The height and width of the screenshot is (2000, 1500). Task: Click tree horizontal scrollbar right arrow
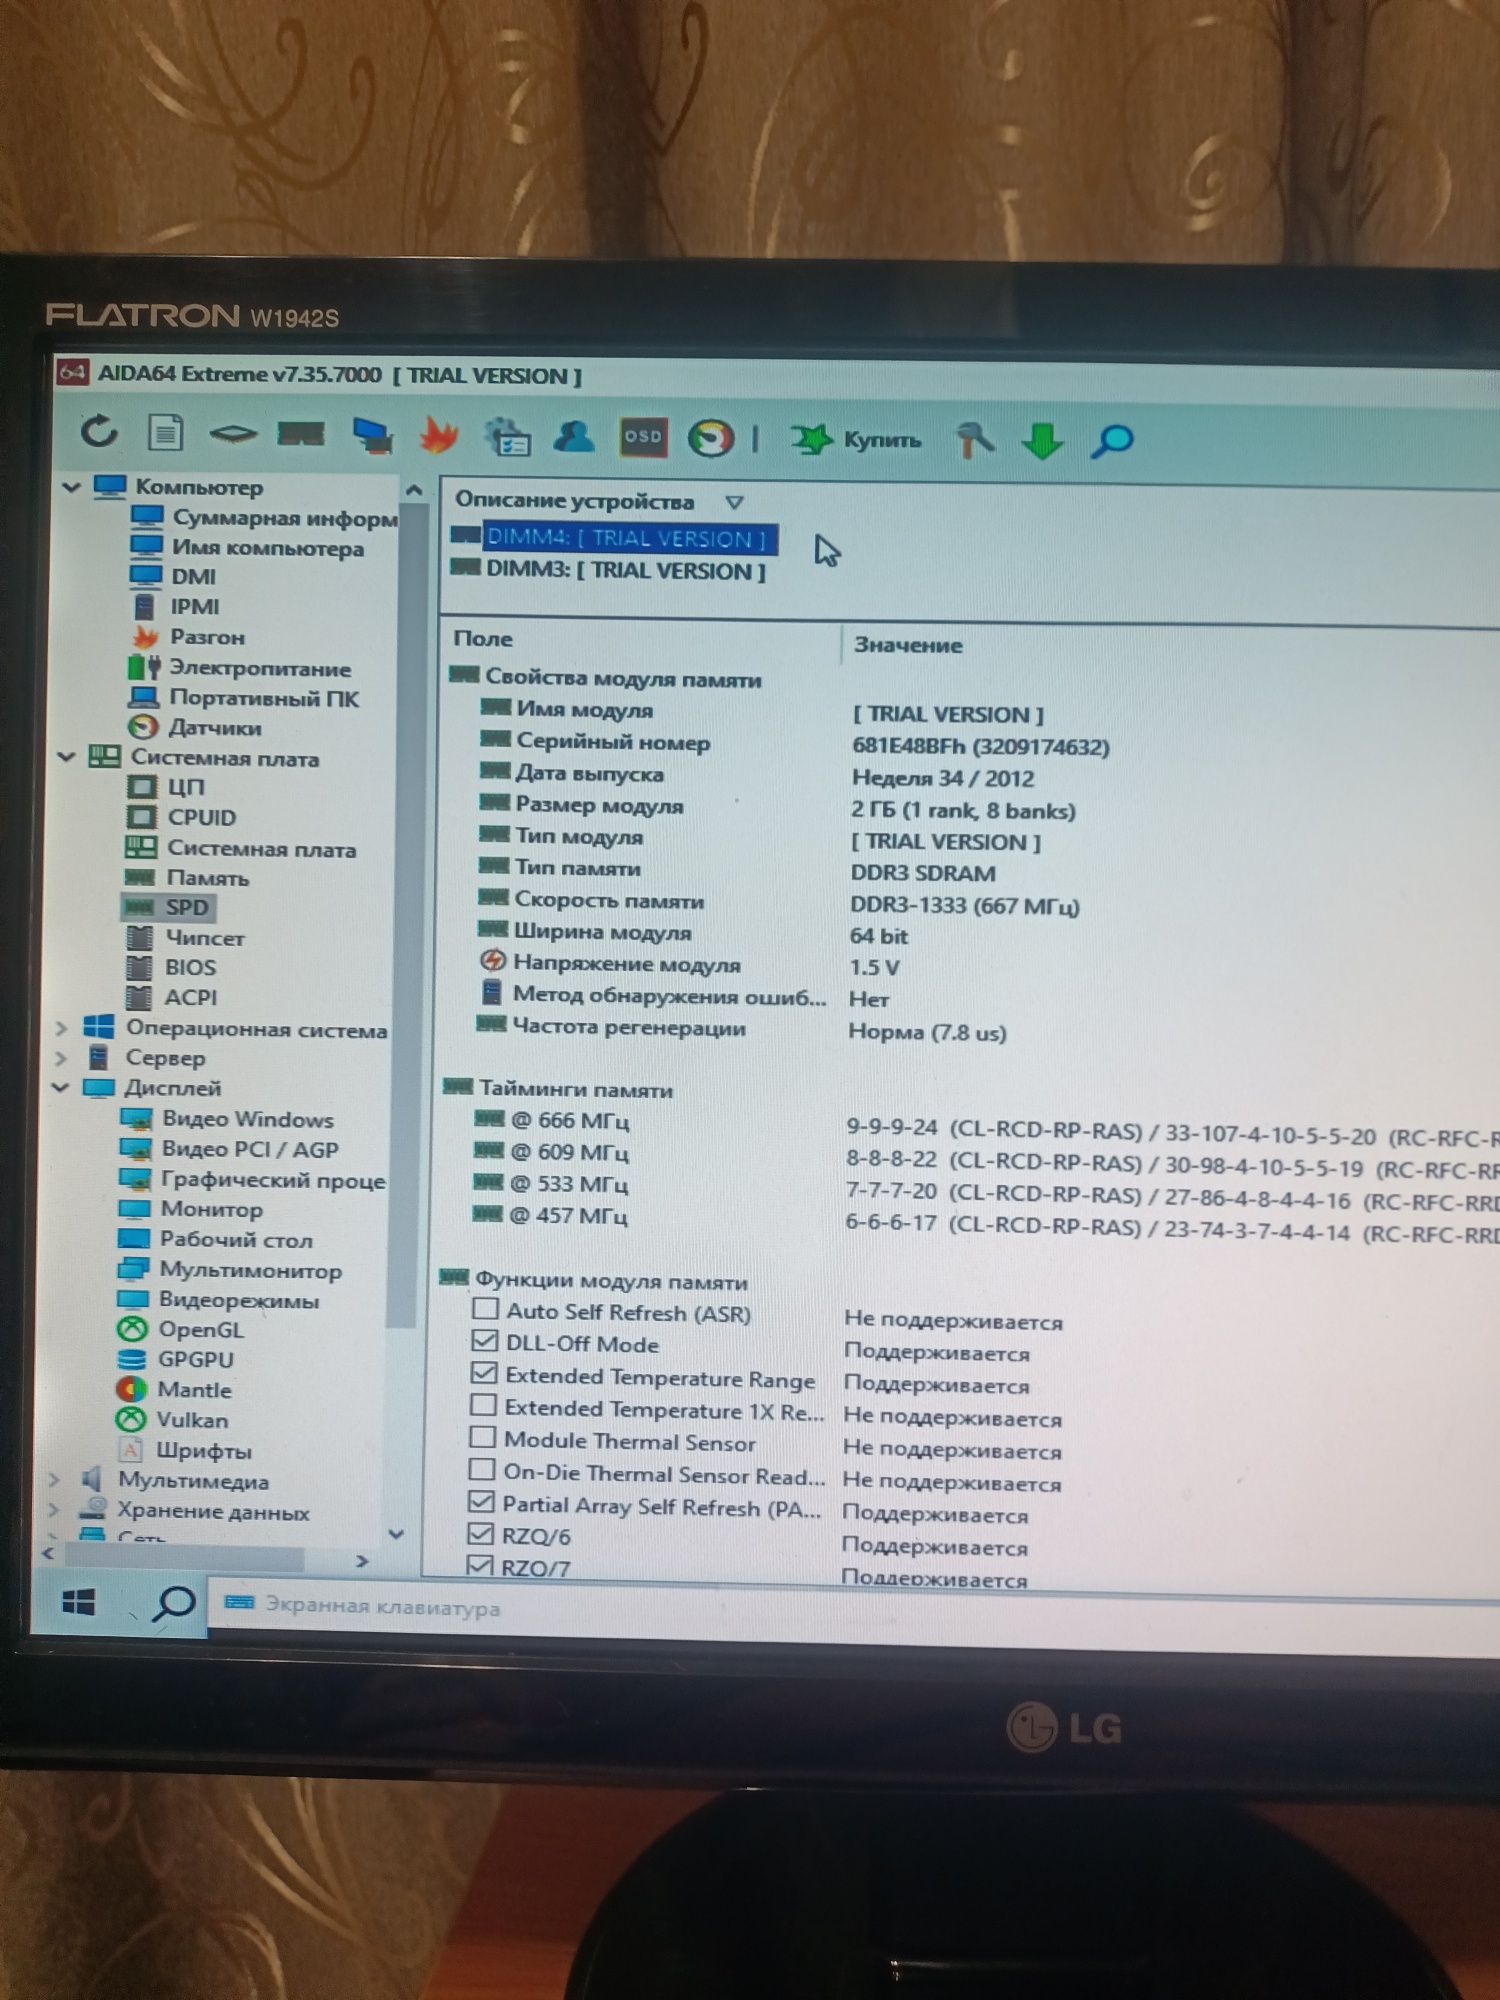[x=362, y=1560]
